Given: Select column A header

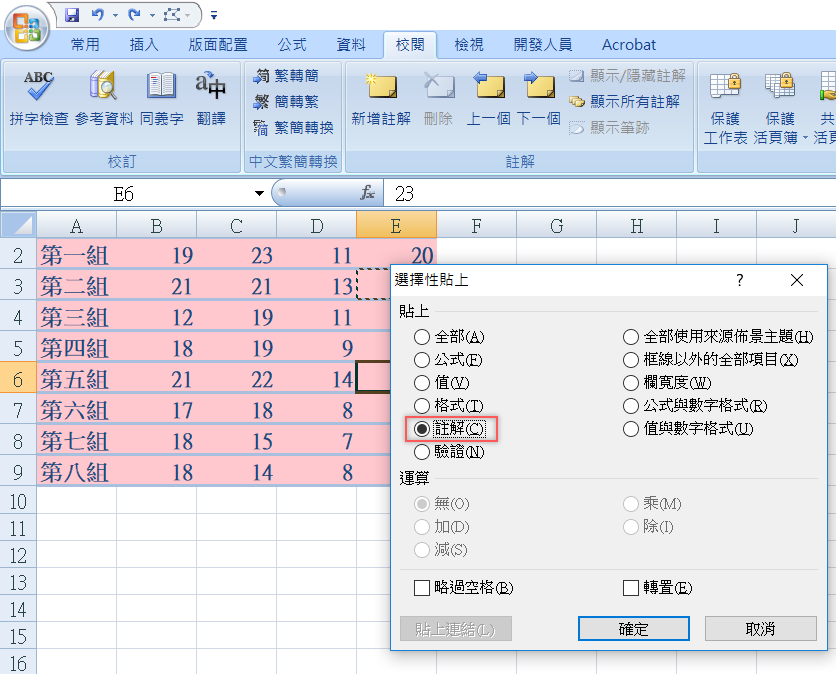Looking at the screenshot, I should click(76, 226).
